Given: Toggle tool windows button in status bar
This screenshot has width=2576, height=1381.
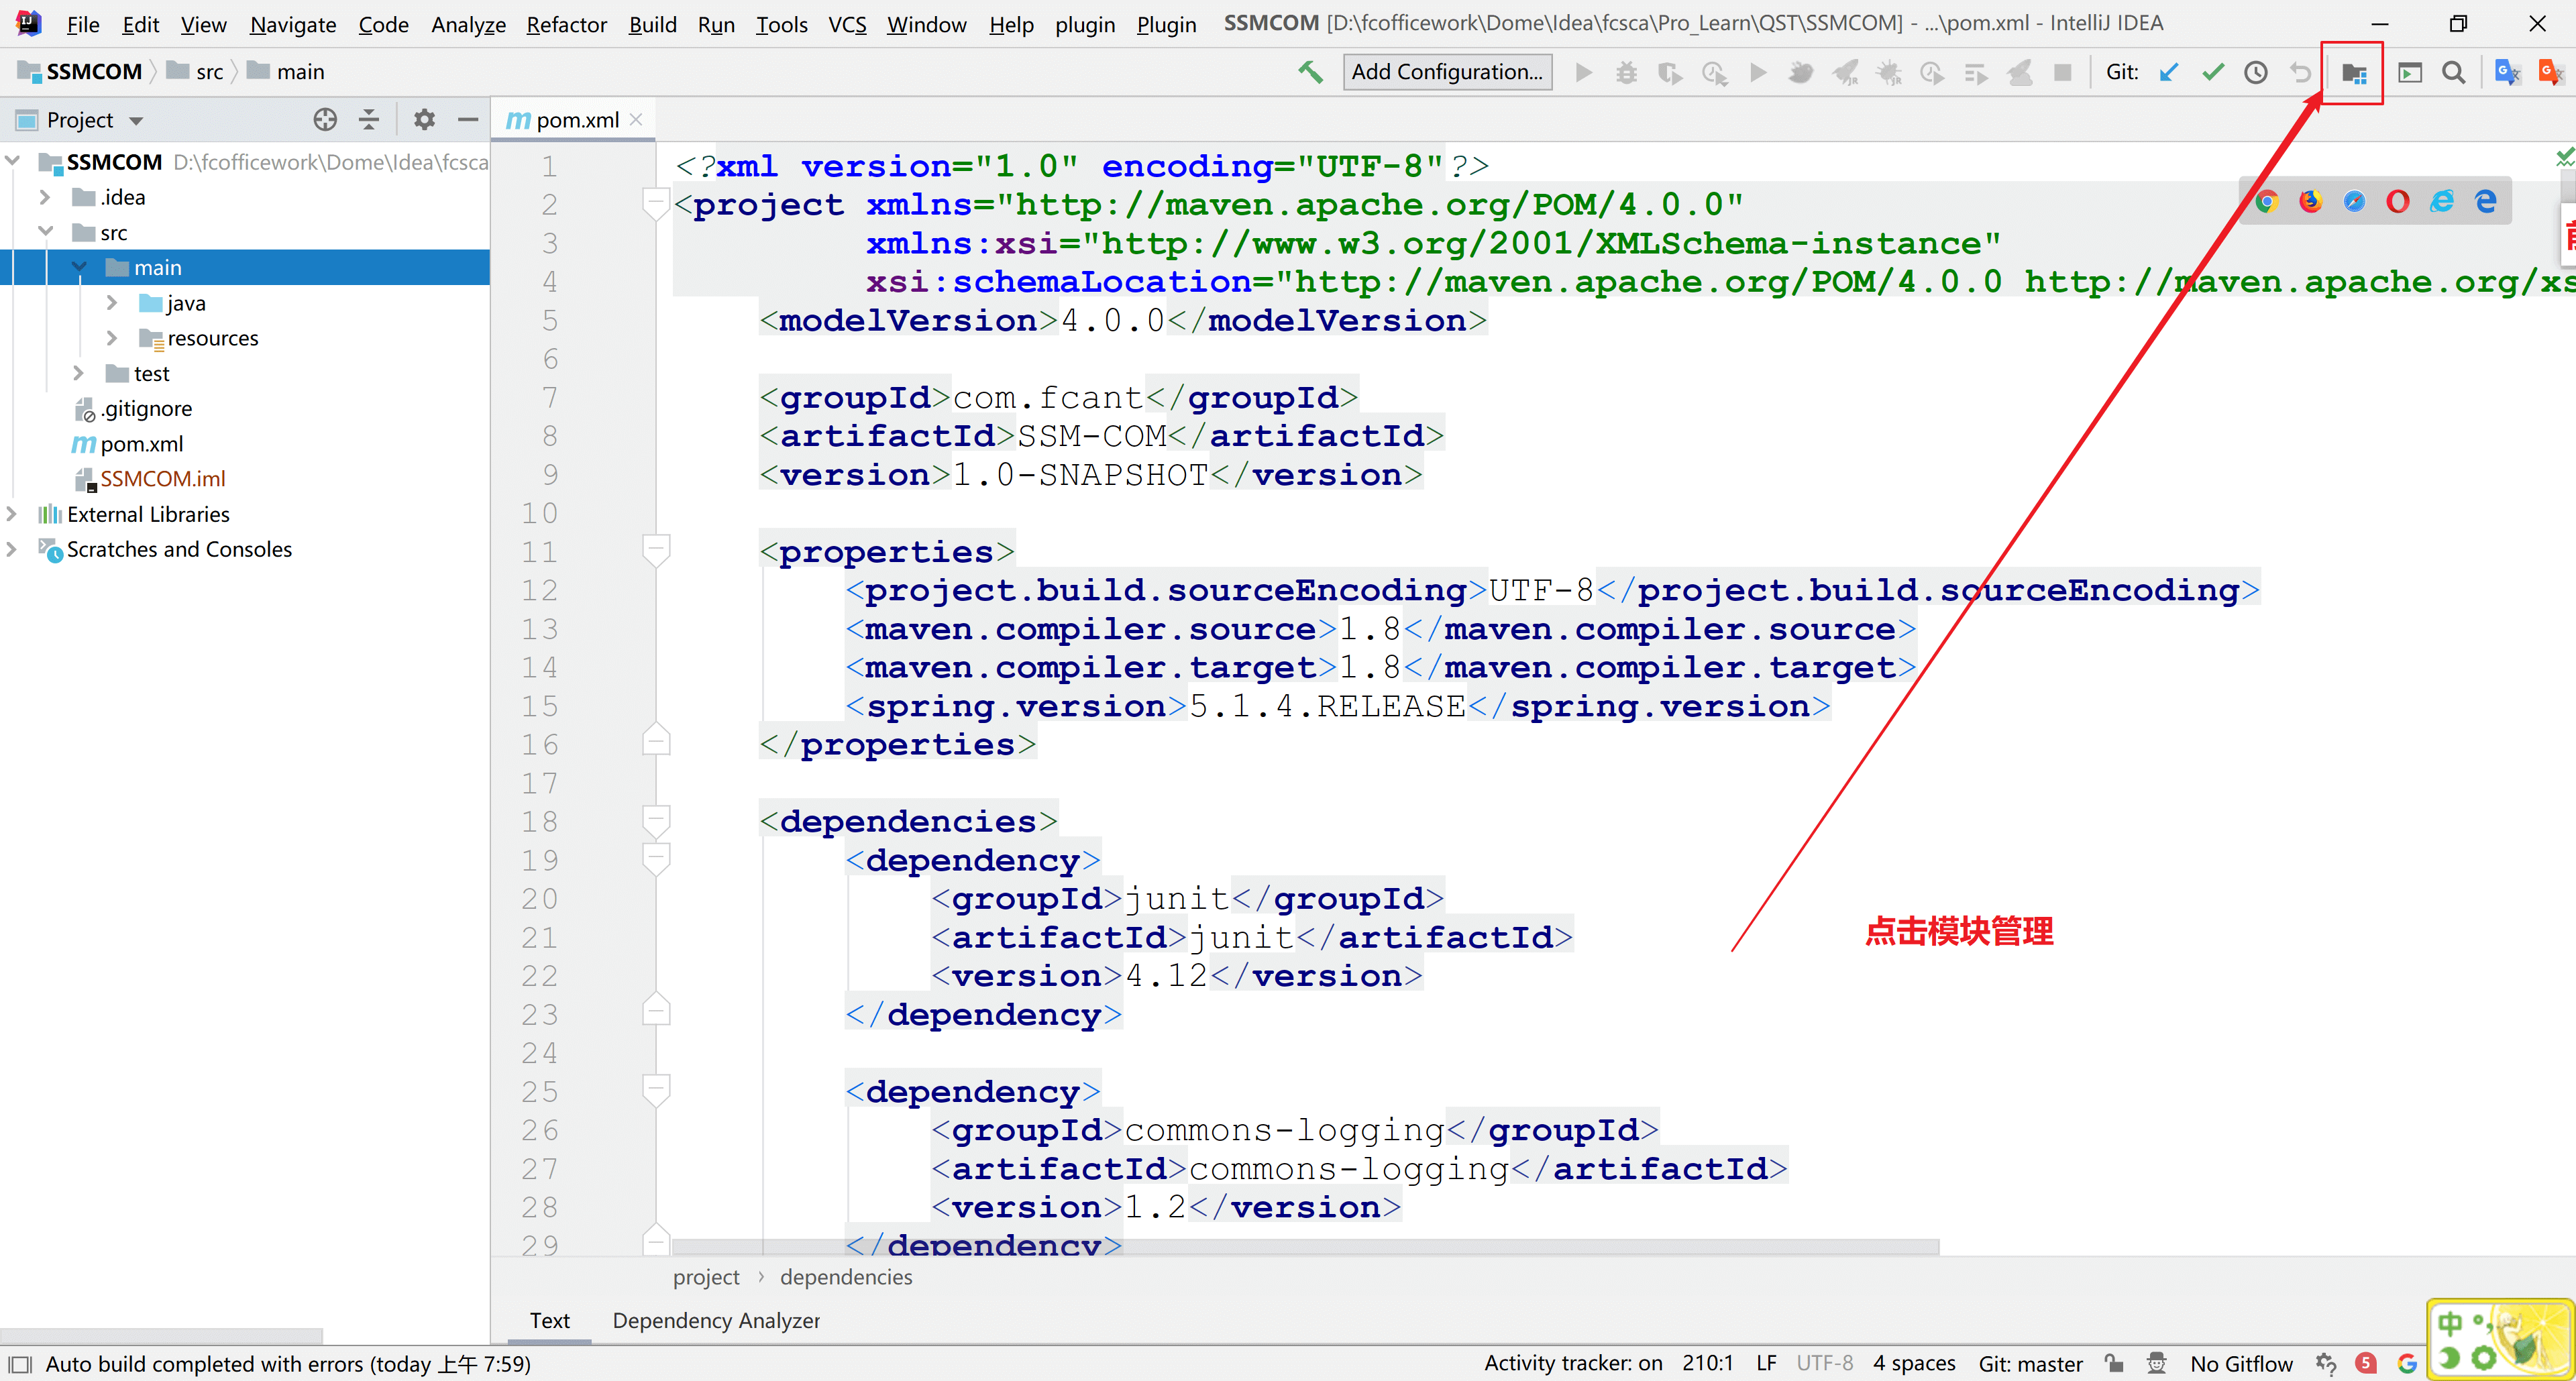Looking at the screenshot, I should coord(20,1364).
